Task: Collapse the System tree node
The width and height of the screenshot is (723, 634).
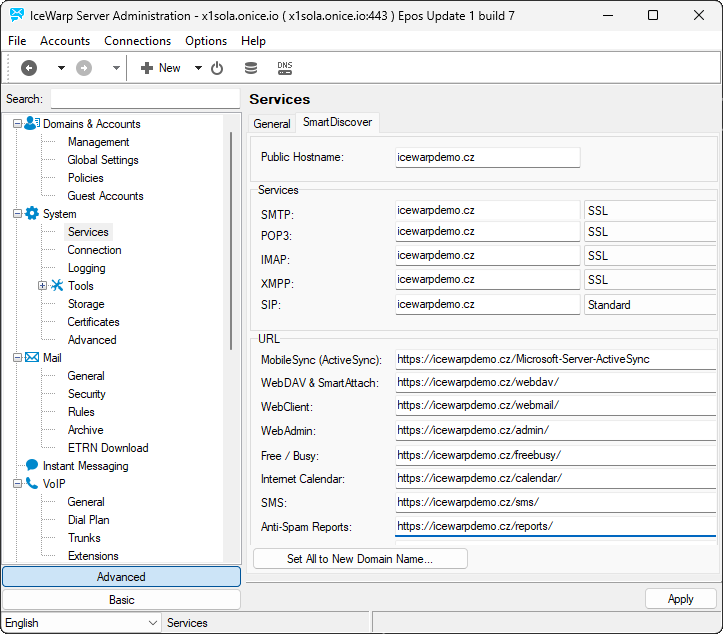Action: (x=17, y=213)
